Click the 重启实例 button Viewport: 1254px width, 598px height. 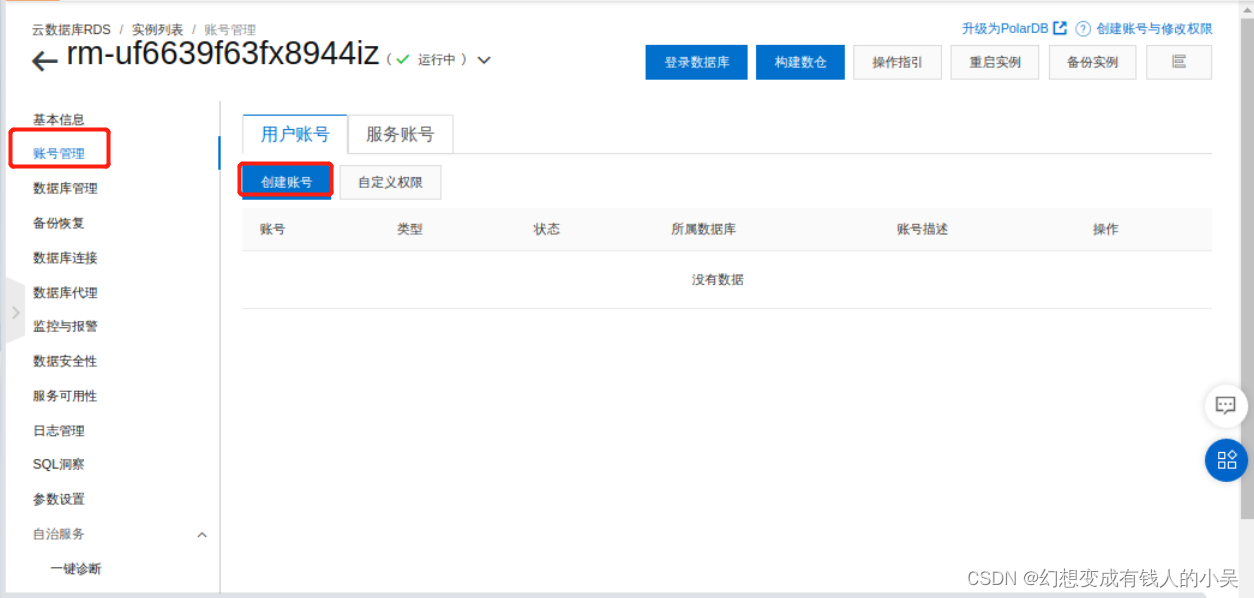[995, 62]
